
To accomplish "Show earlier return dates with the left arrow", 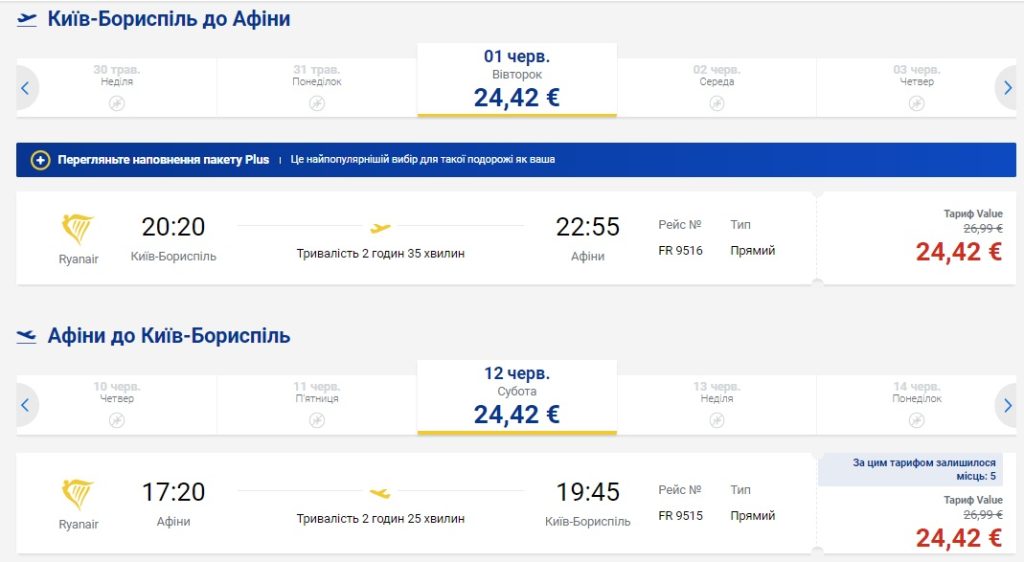I will (25, 405).
